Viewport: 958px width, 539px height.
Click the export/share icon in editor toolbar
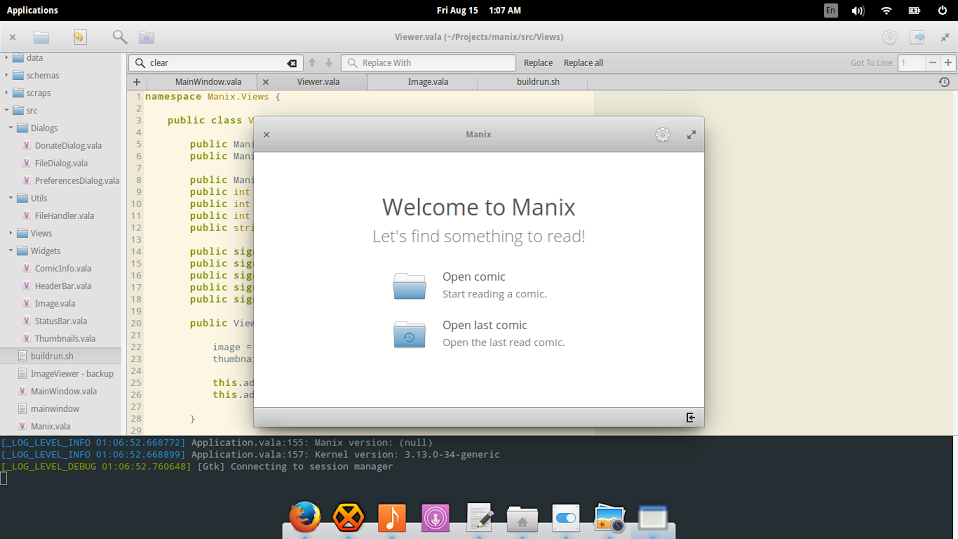917,37
